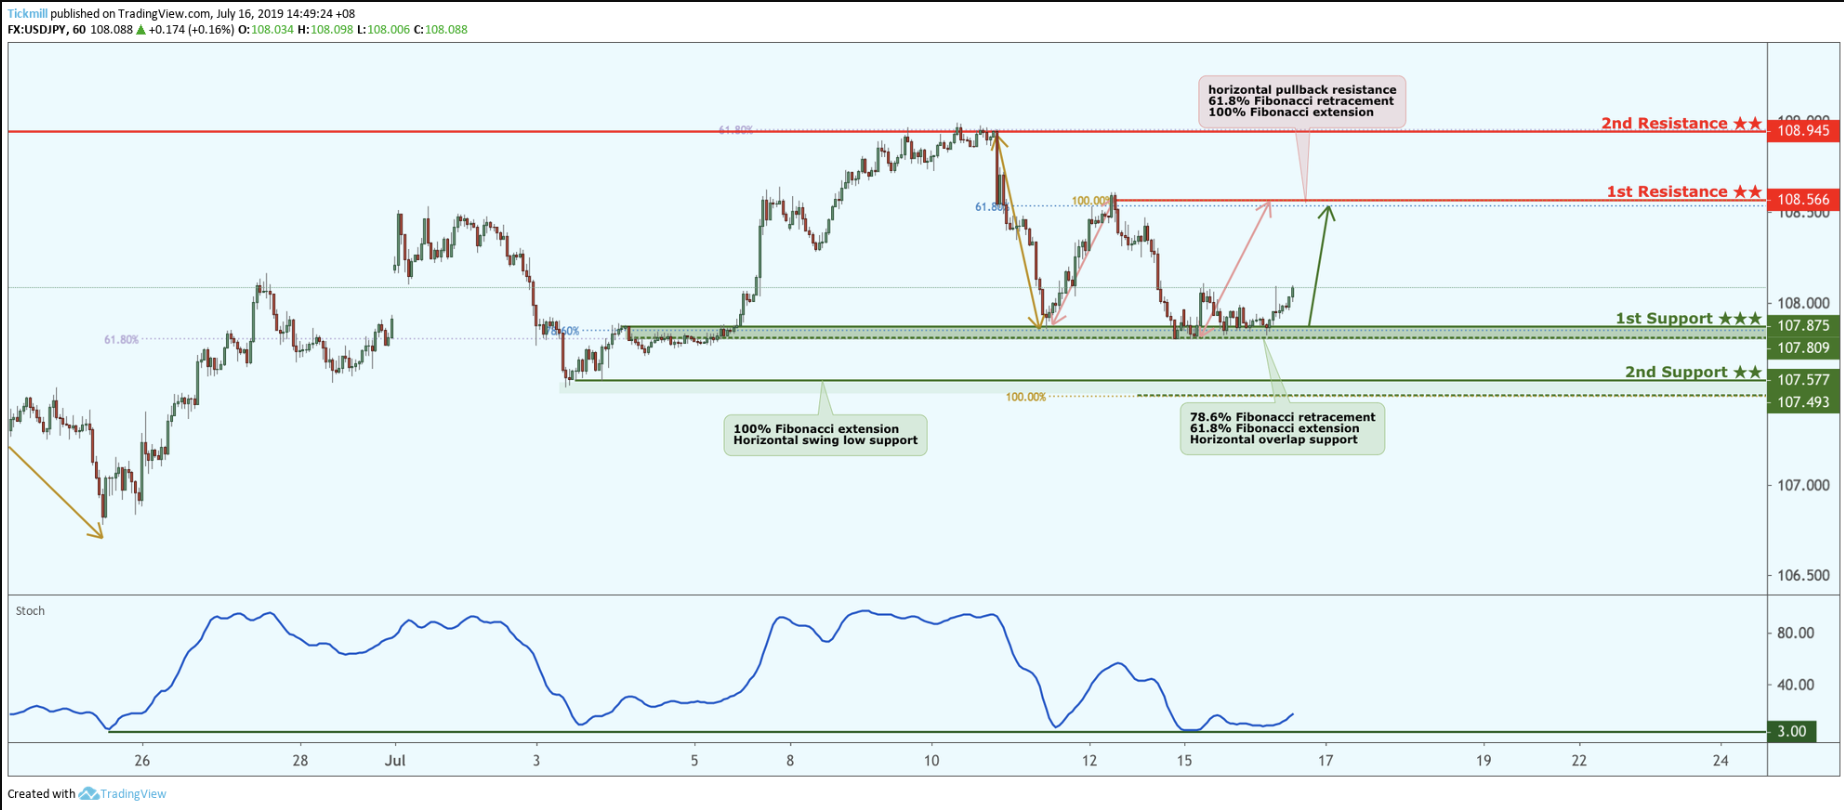Click the Jul date axis label
Viewport: 1844px width, 810px height.
coord(396,761)
